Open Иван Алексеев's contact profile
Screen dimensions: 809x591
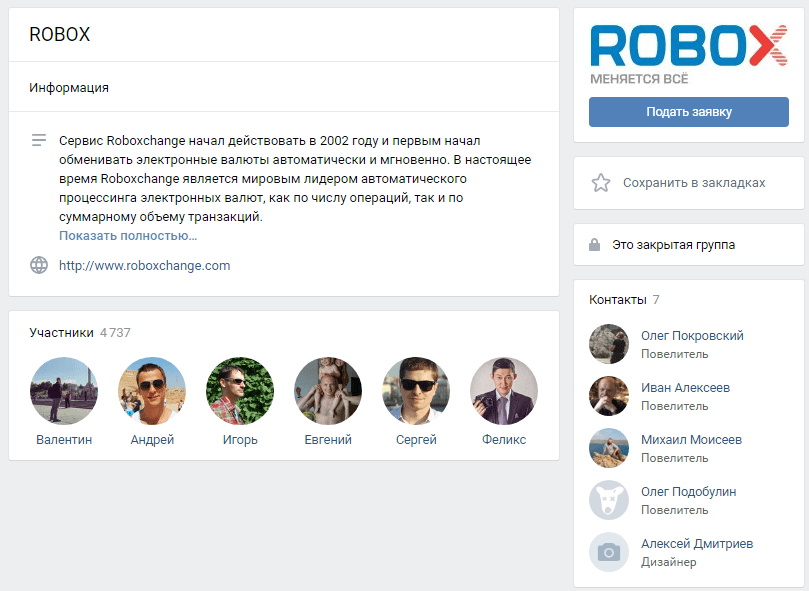point(685,388)
